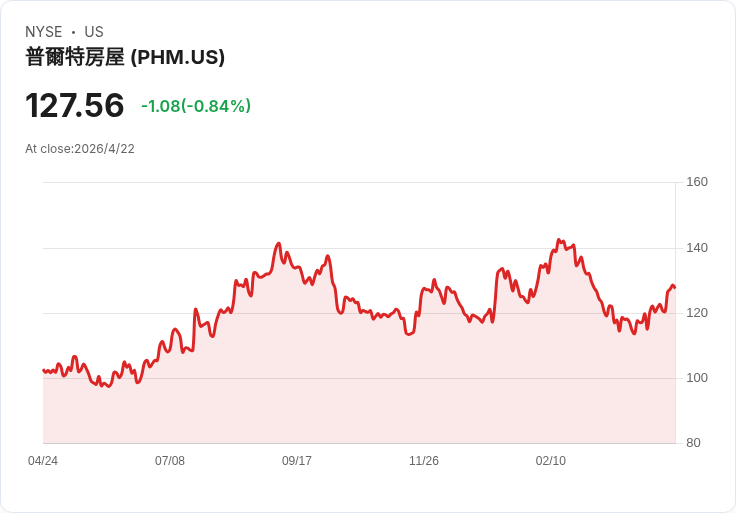Click the 140 y-axis price label
Image resolution: width=736 pixels, height=513 pixels.
(x=697, y=248)
